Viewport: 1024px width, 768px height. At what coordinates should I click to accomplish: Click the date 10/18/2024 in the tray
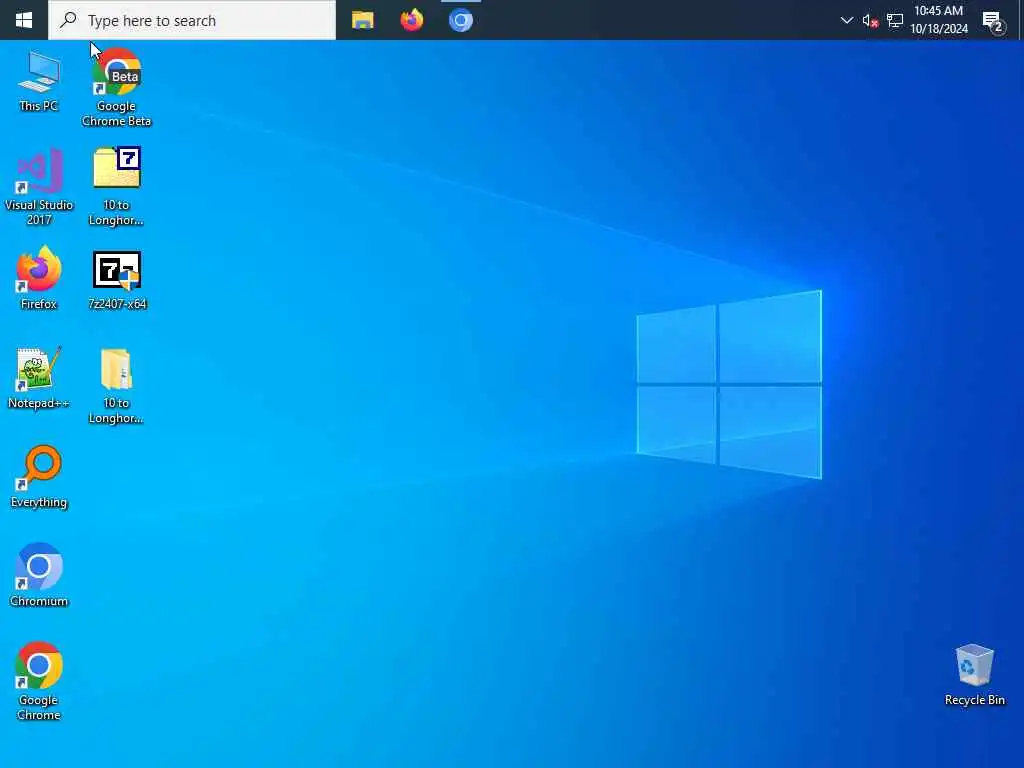click(938, 29)
